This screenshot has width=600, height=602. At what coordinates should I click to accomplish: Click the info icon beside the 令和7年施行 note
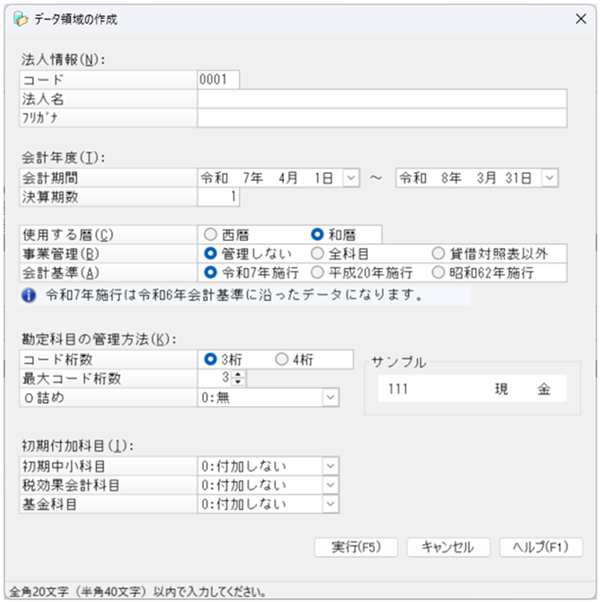27,295
